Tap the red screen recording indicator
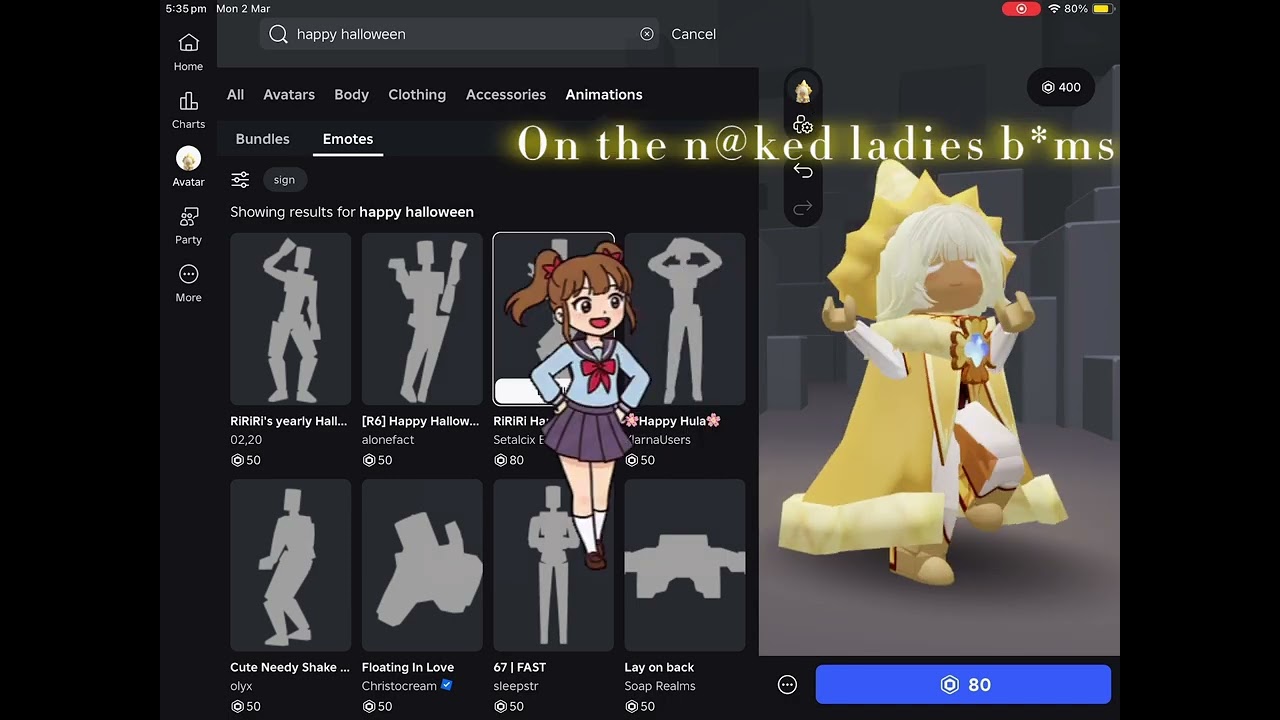 click(x=1021, y=9)
